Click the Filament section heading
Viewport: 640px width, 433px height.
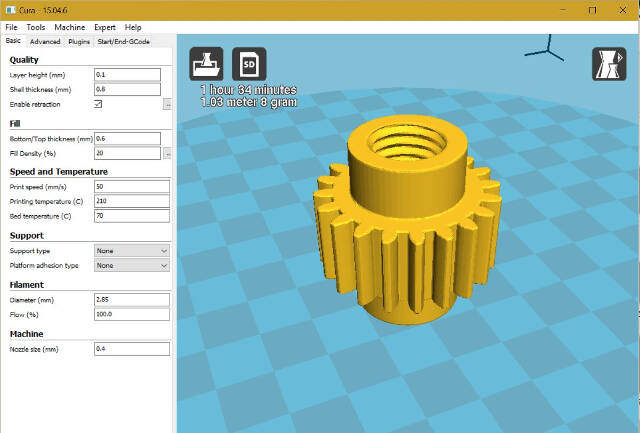point(27,285)
